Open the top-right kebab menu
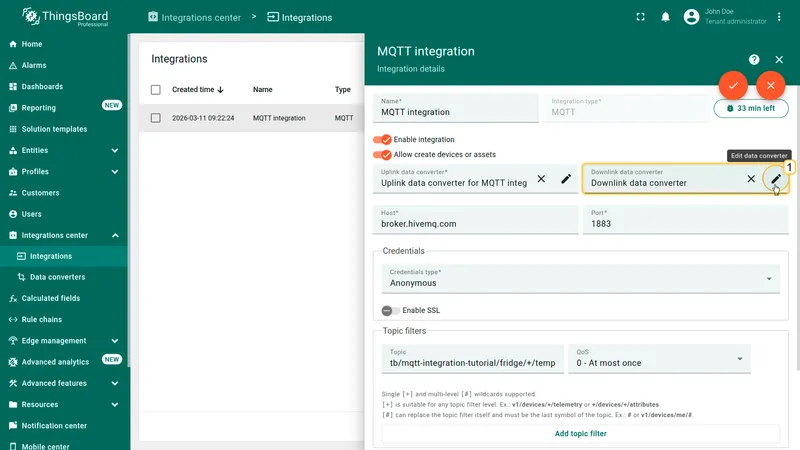 [x=779, y=17]
